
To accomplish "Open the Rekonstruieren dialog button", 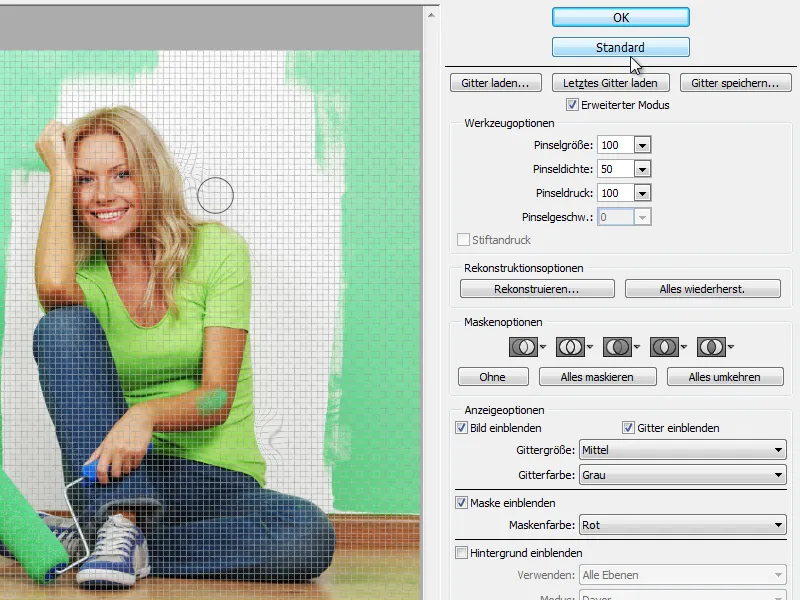I will click(x=537, y=289).
